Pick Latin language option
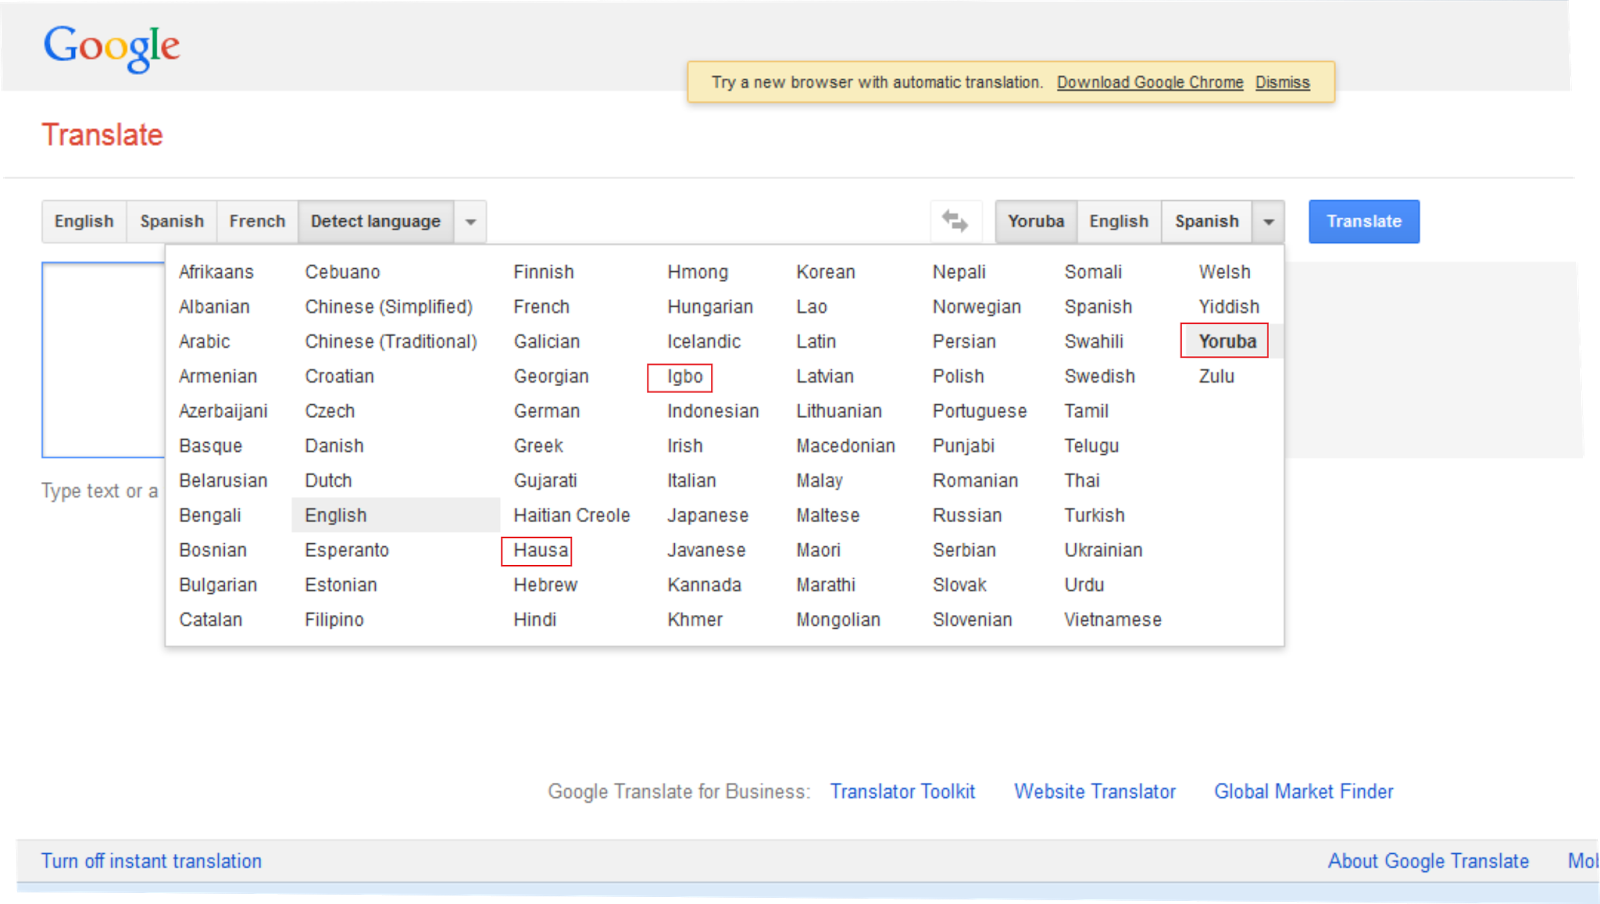This screenshot has height=904, width=1600. 816,341
